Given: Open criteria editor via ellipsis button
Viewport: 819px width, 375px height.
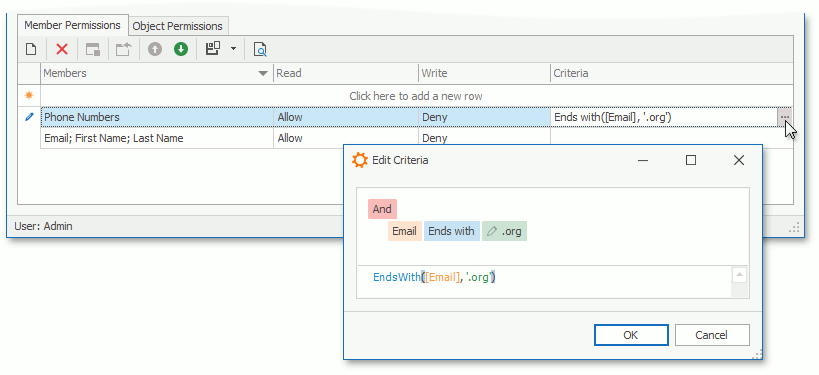Looking at the screenshot, I should pos(785,117).
